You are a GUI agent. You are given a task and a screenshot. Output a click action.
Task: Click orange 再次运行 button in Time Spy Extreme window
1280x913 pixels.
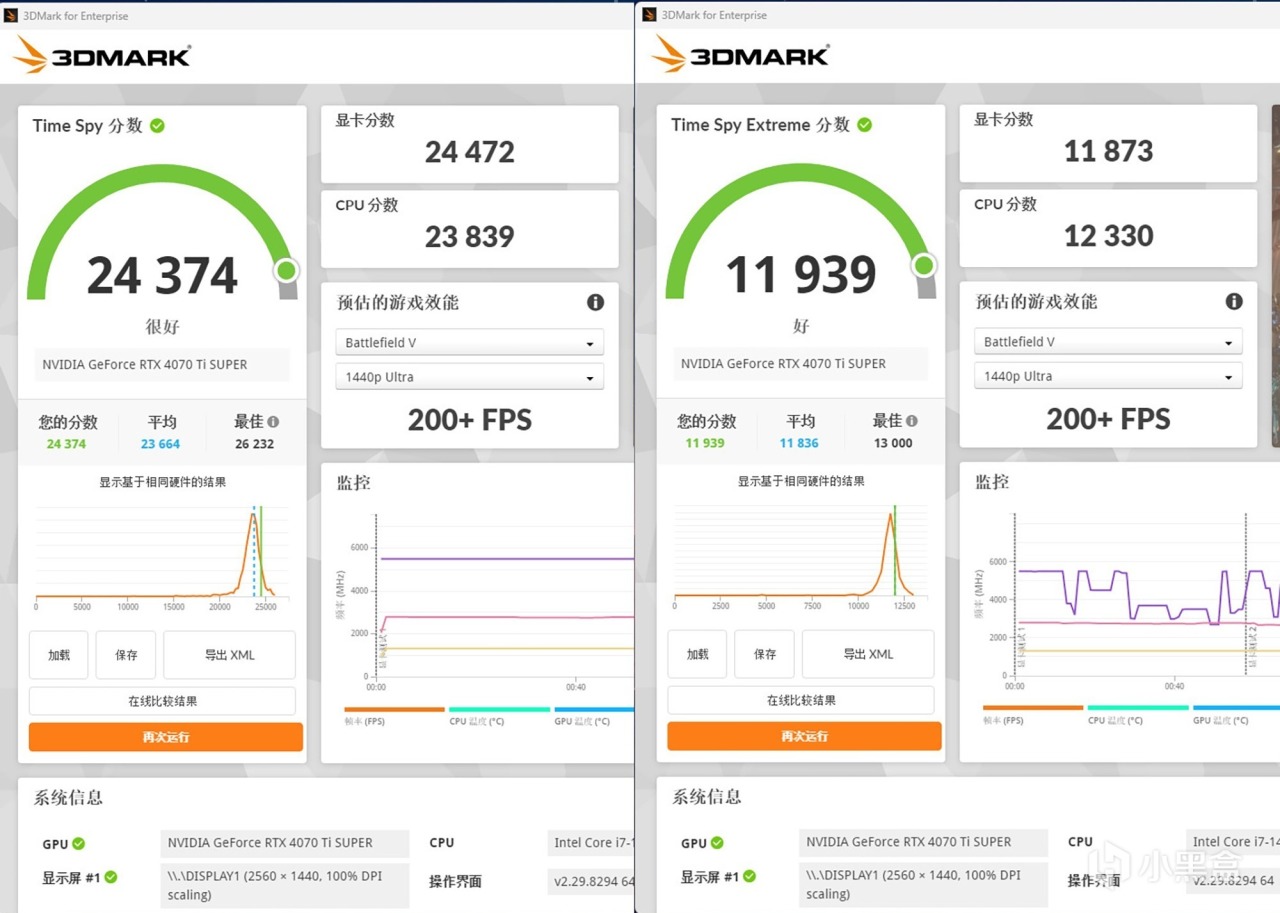(x=804, y=736)
